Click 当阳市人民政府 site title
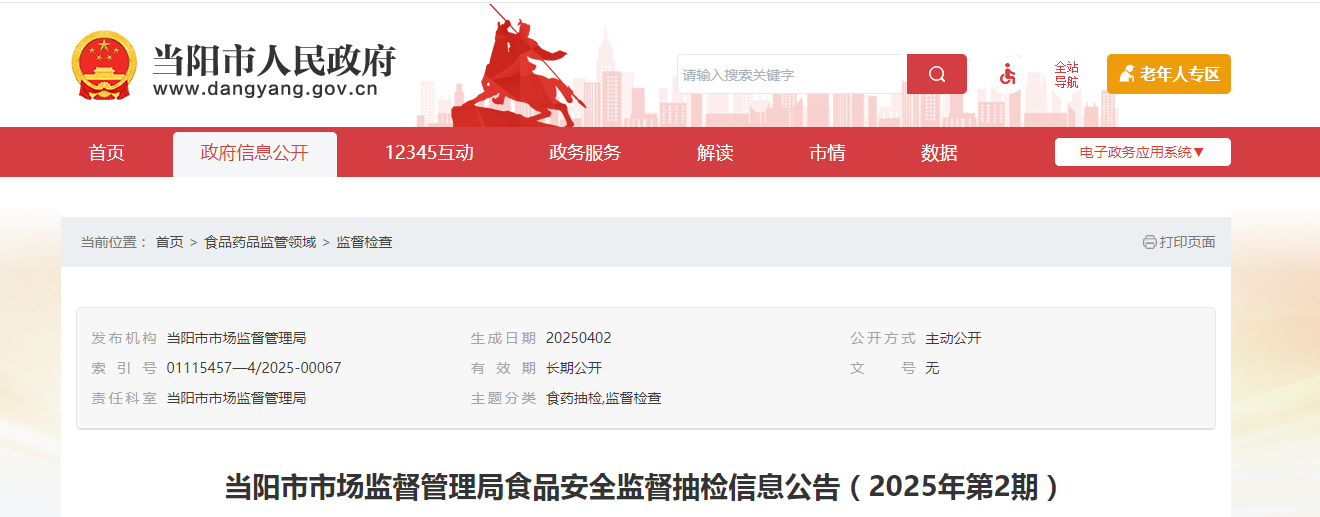The height and width of the screenshot is (517, 1320). tap(275, 60)
